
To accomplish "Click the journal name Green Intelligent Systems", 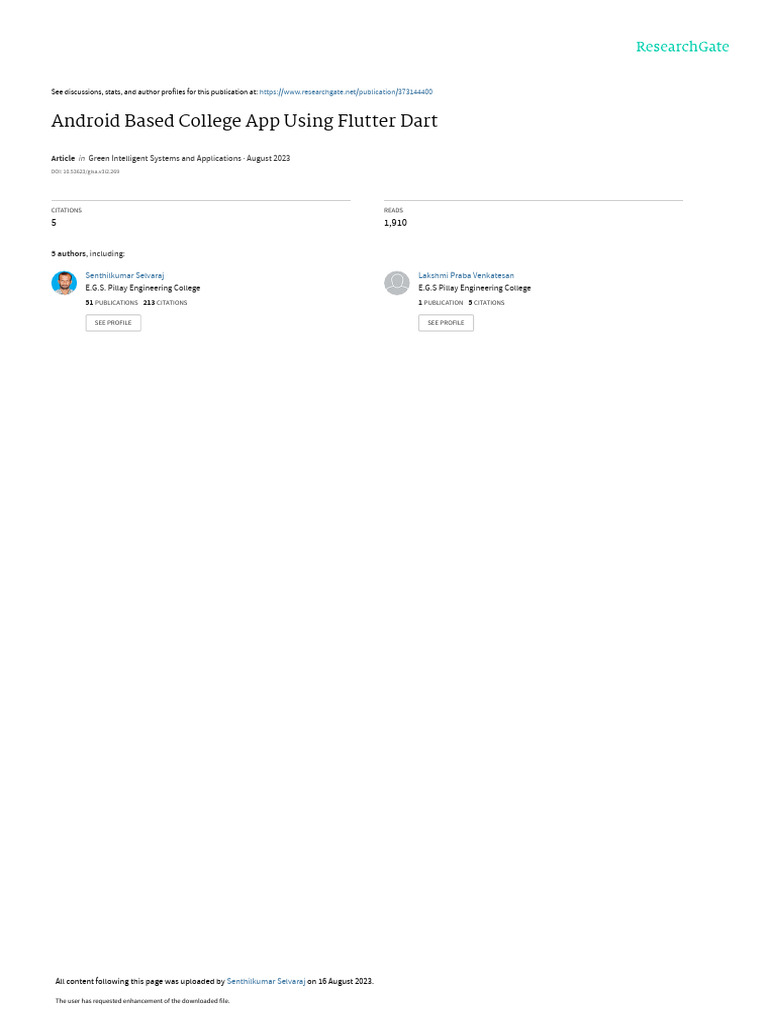I will [x=165, y=158].
